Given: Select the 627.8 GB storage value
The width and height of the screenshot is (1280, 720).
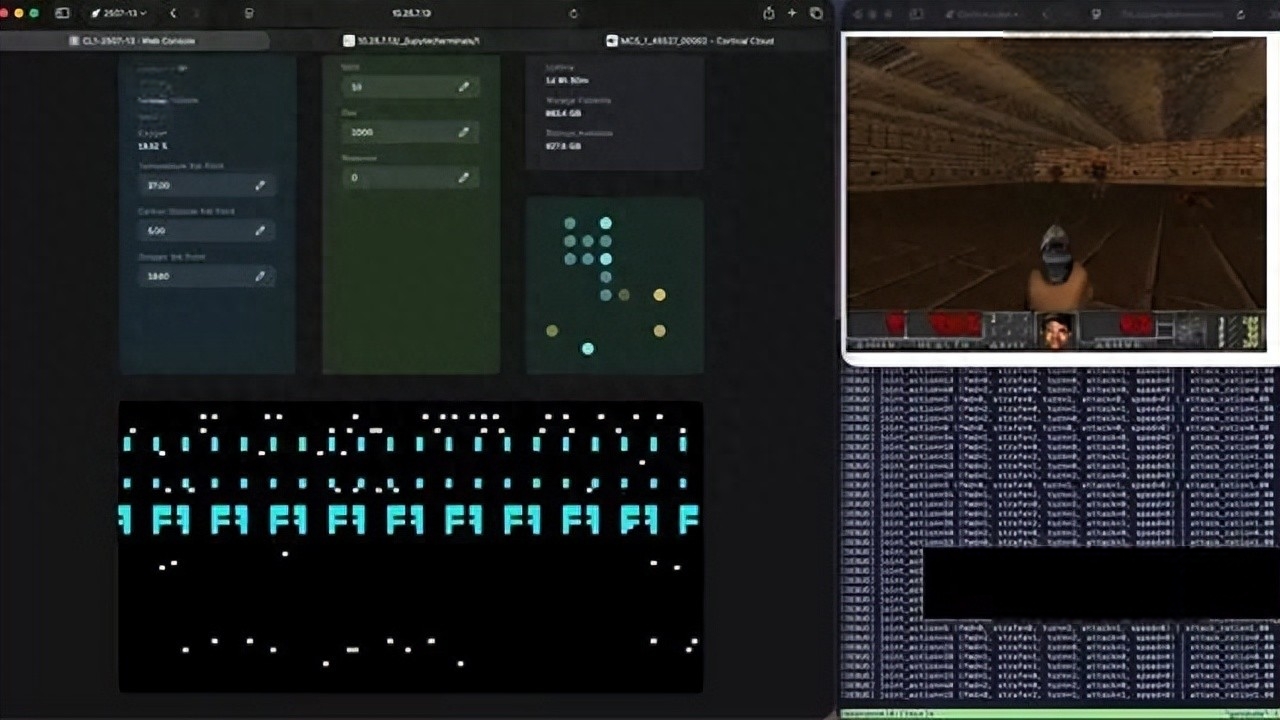Looking at the screenshot, I should [563, 146].
